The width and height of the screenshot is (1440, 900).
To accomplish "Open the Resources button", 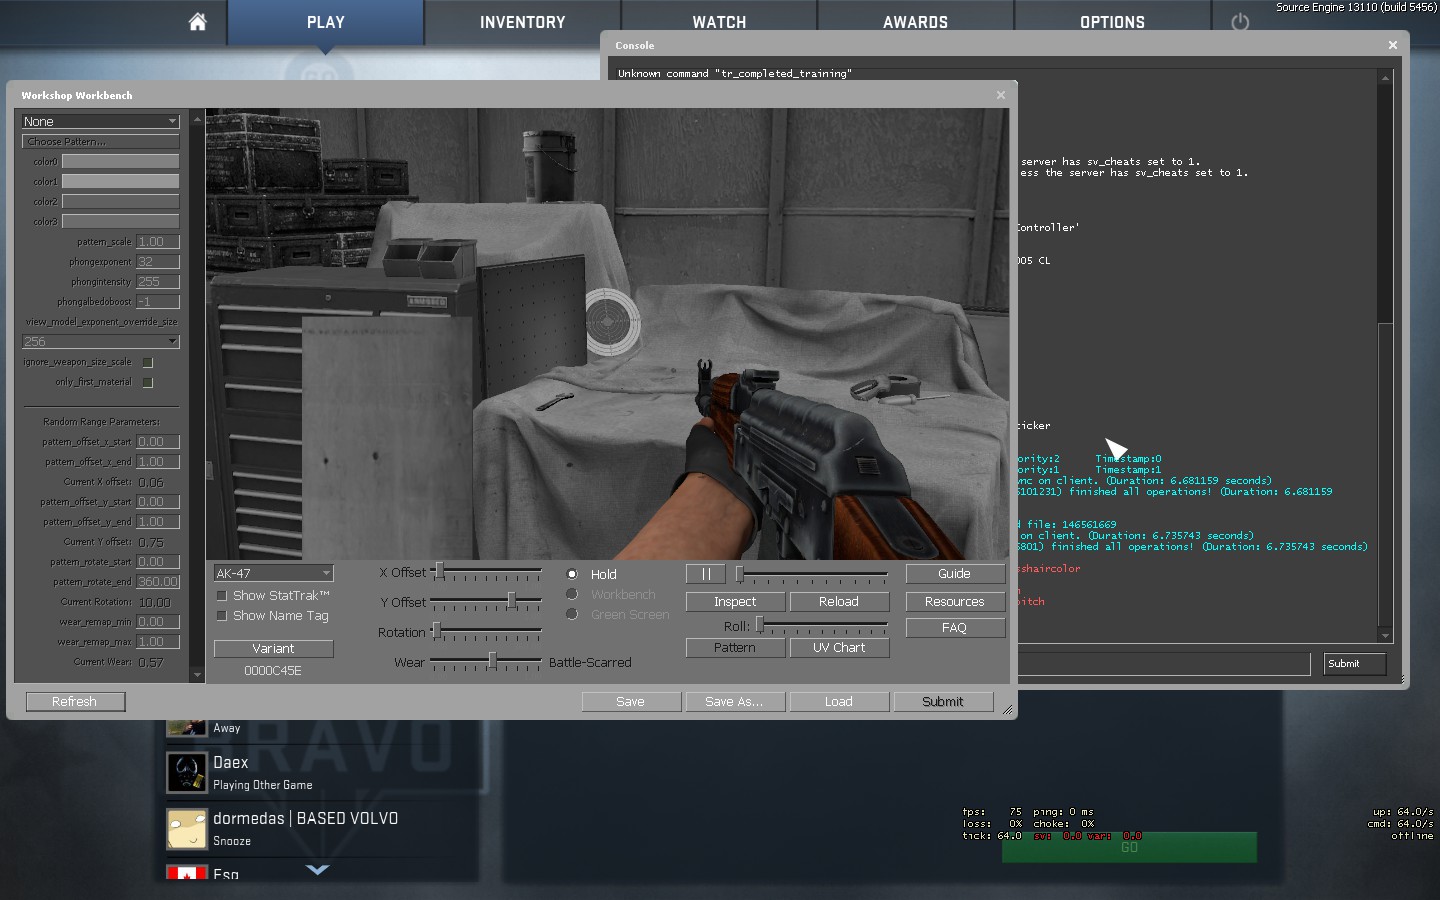I will (955, 602).
